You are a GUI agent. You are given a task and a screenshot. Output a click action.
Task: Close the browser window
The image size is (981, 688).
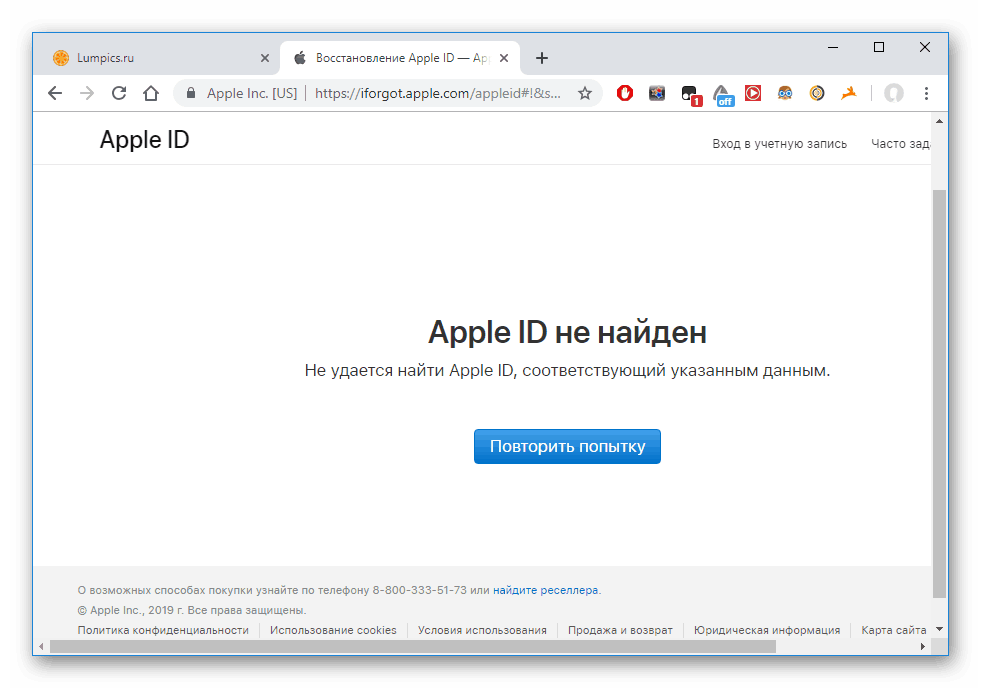pyautogui.click(x=925, y=48)
